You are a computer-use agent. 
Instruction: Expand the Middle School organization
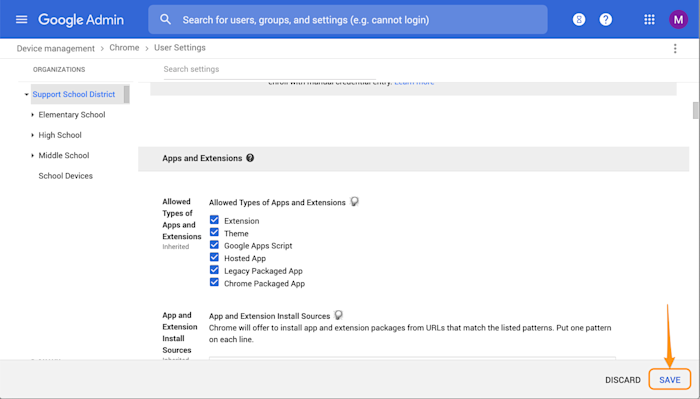(32, 155)
